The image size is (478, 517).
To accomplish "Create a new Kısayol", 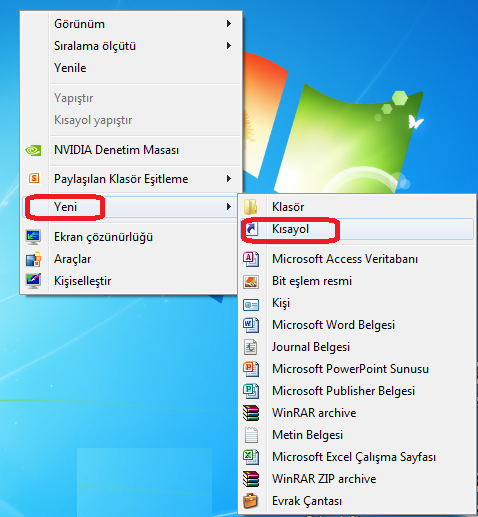I will [x=357, y=229].
